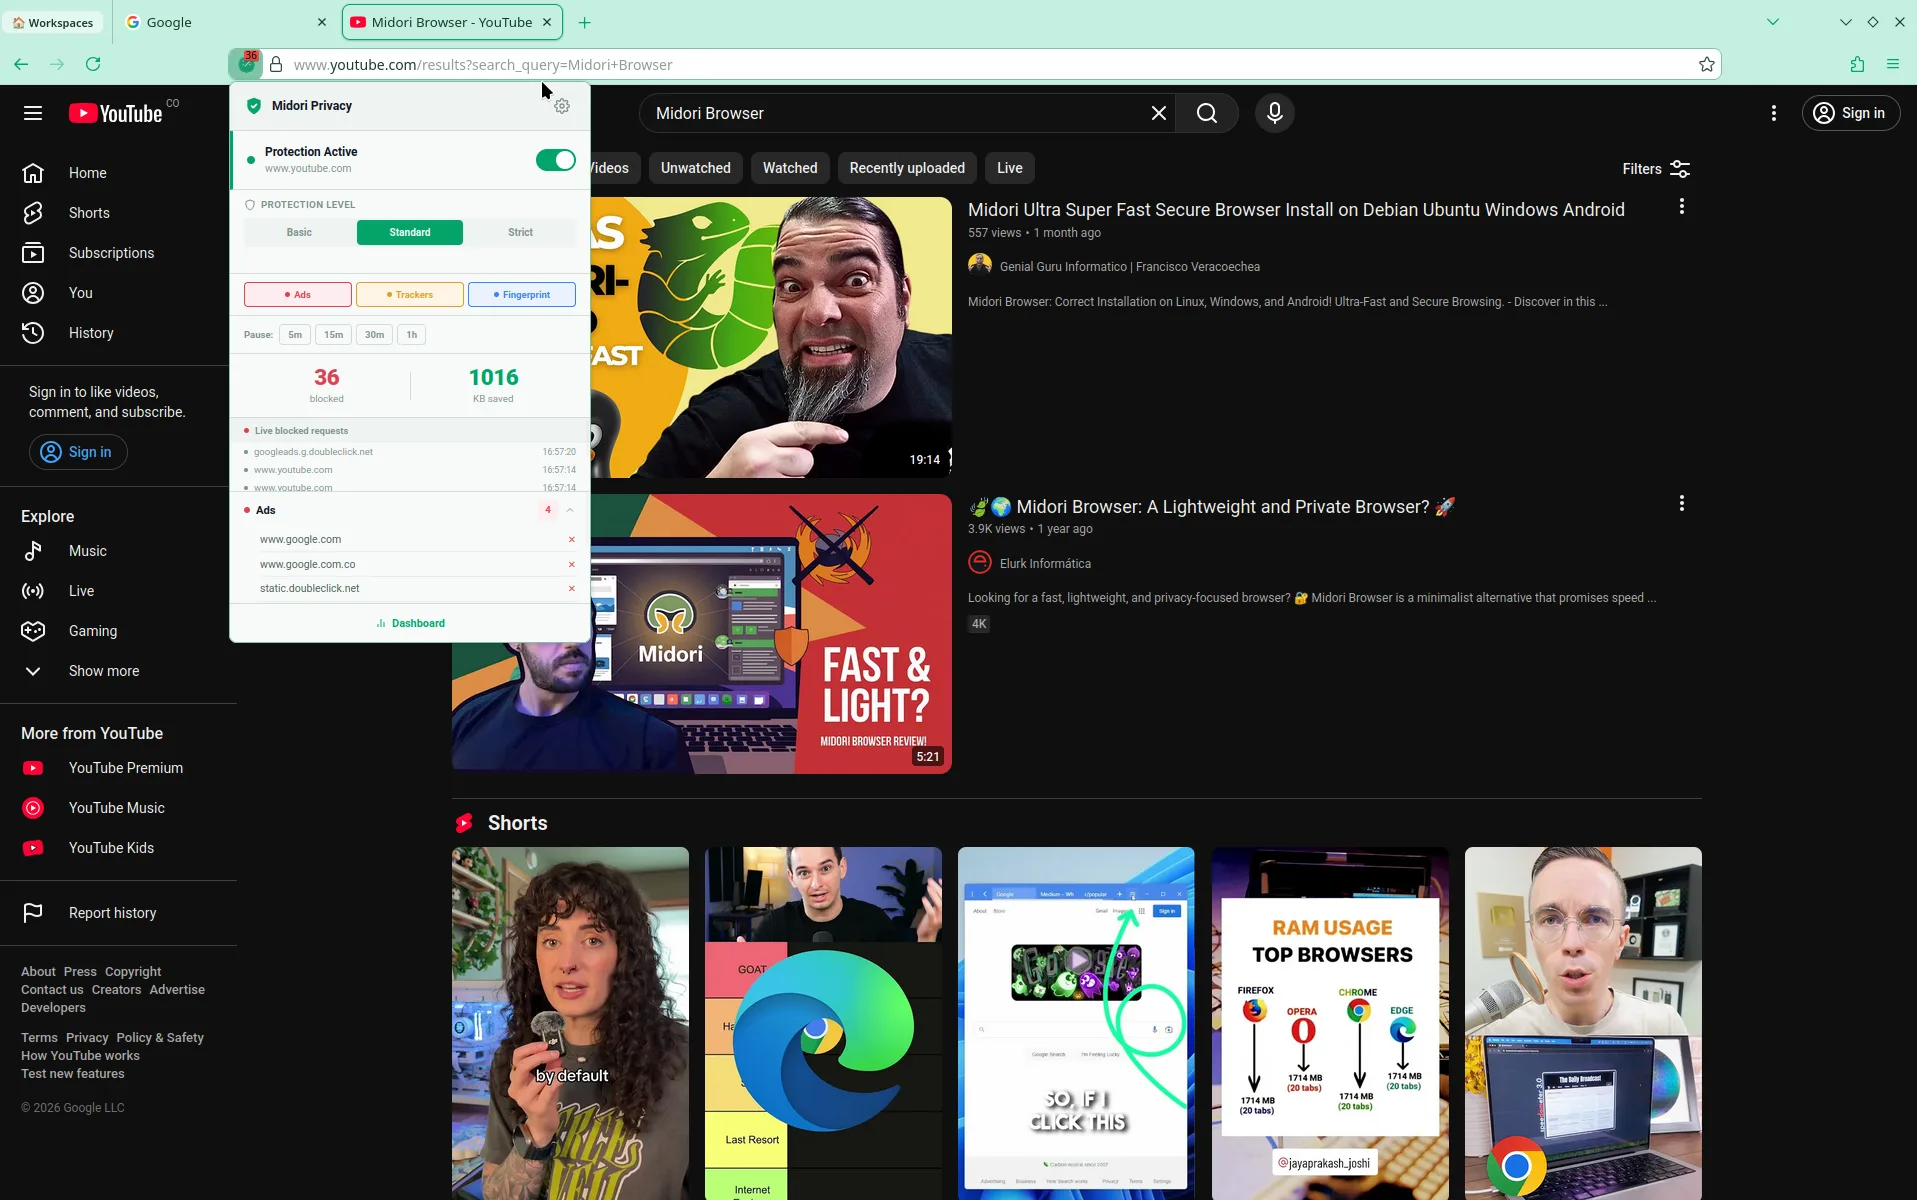This screenshot has width=1917, height=1200.
Task: Click the Midori Privacy shield in address bar
Action: (246, 64)
